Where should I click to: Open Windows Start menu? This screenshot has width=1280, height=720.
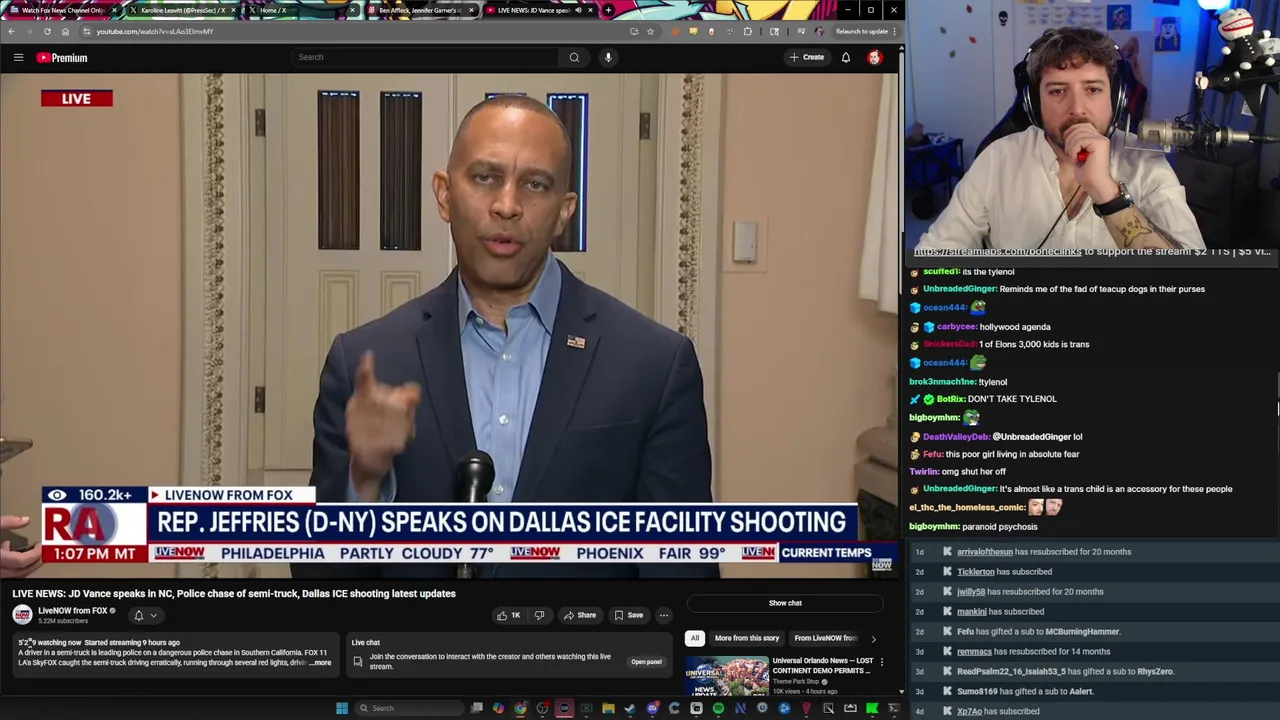342,708
